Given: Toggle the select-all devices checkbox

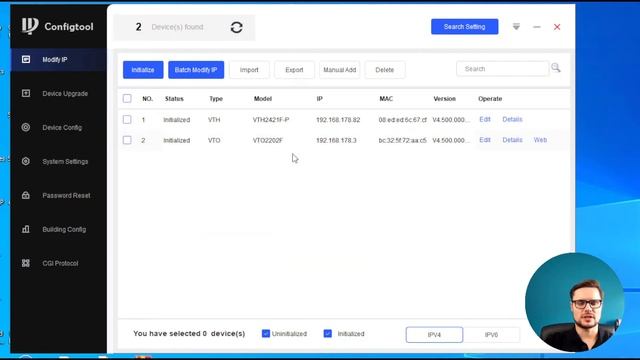Looking at the screenshot, I should pyautogui.click(x=127, y=98).
